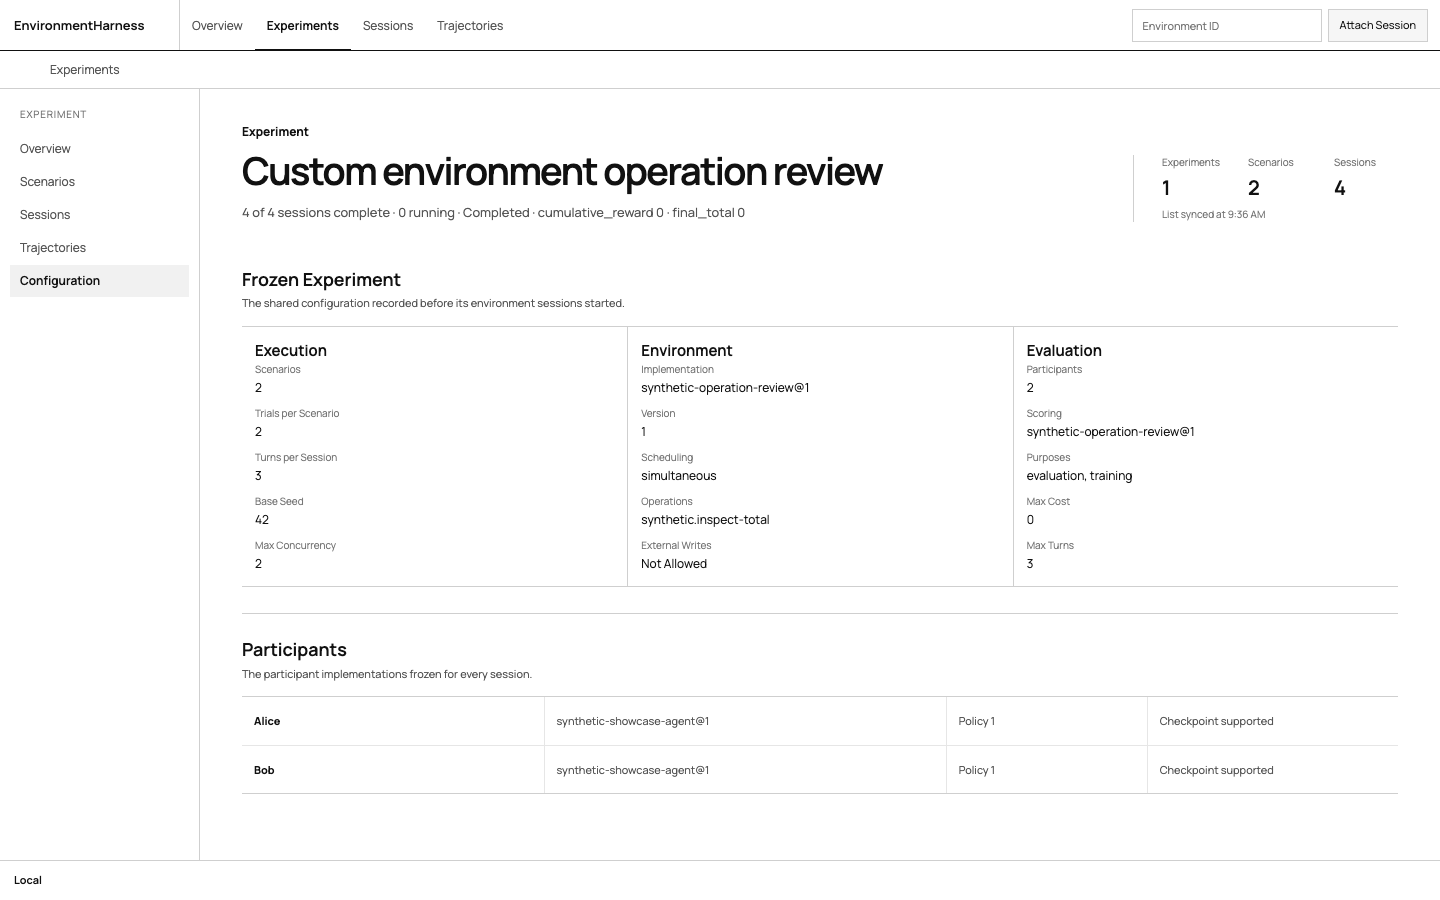Click the session status line '4 of 4 sessions complete'
This screenshot has height=900, width=1440.
tap(316, 213)
